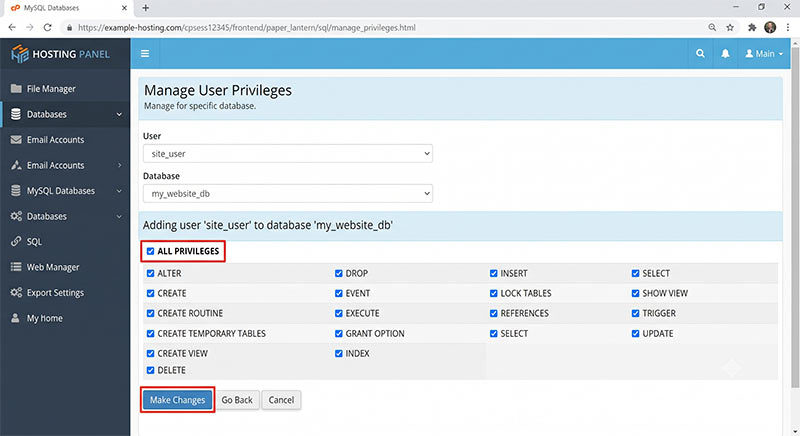Select the MySQL Databases browser tab
This screenshot has width=800, height=436.
[69, 8]
